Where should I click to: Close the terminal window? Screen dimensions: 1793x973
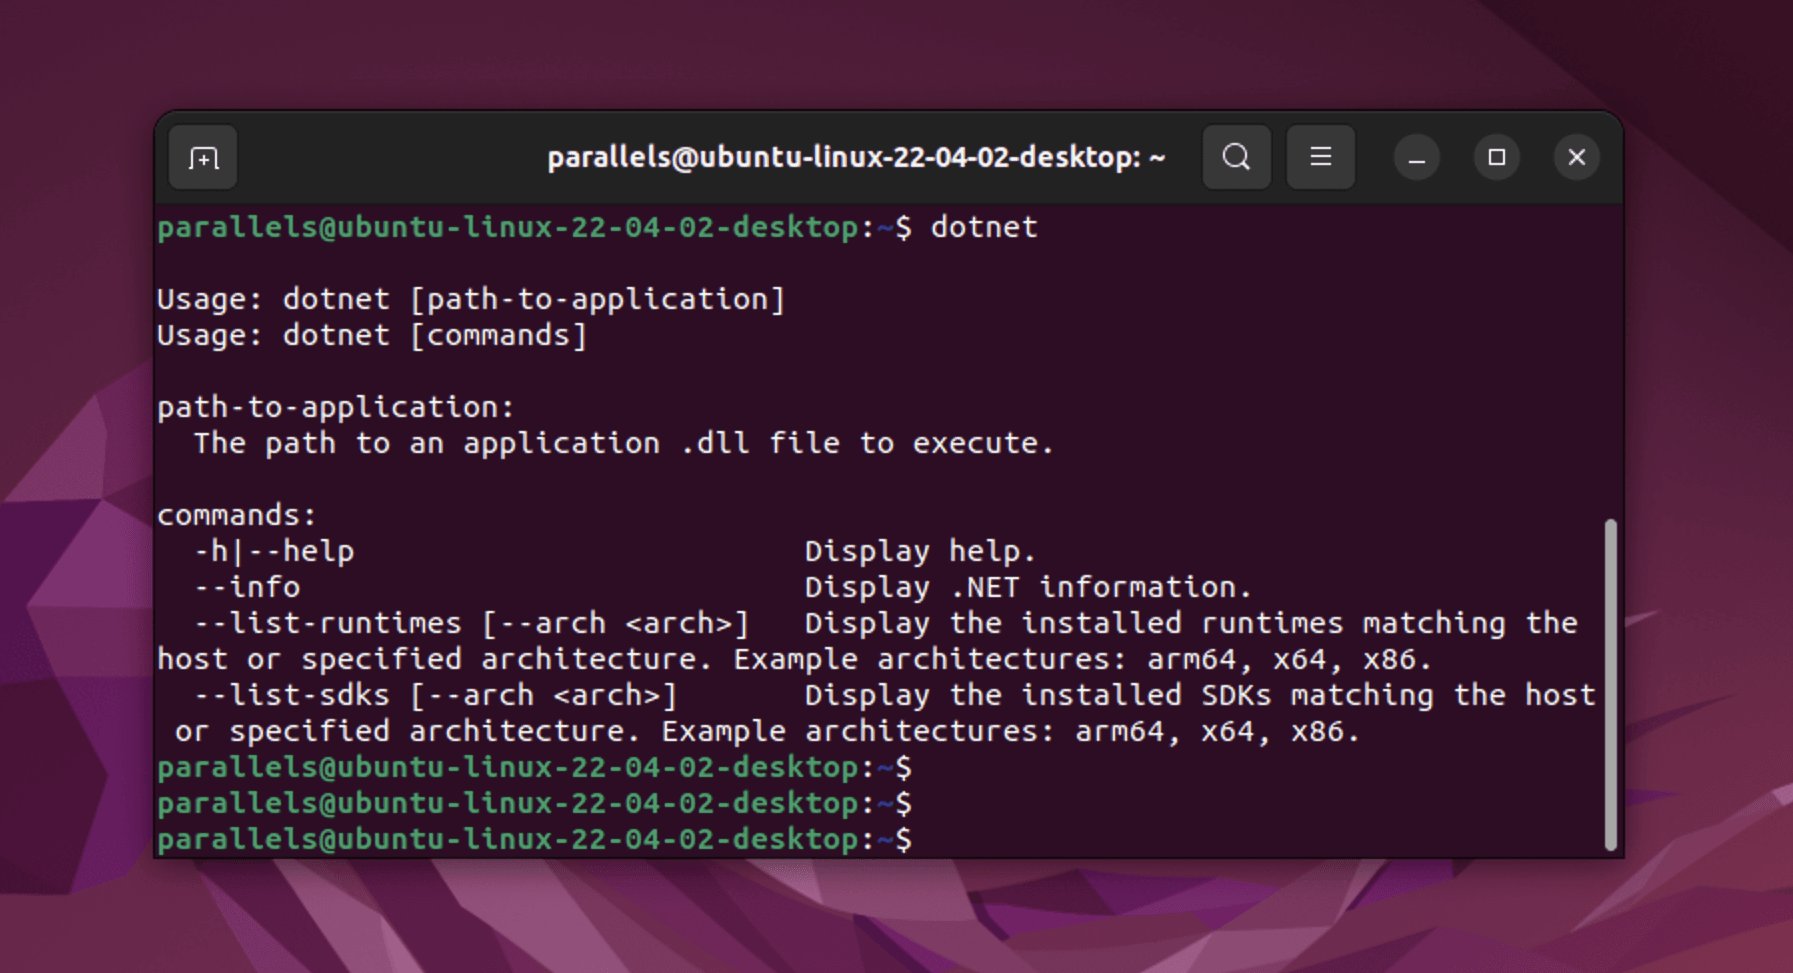pyautogui.click(x=1576, y=158)
